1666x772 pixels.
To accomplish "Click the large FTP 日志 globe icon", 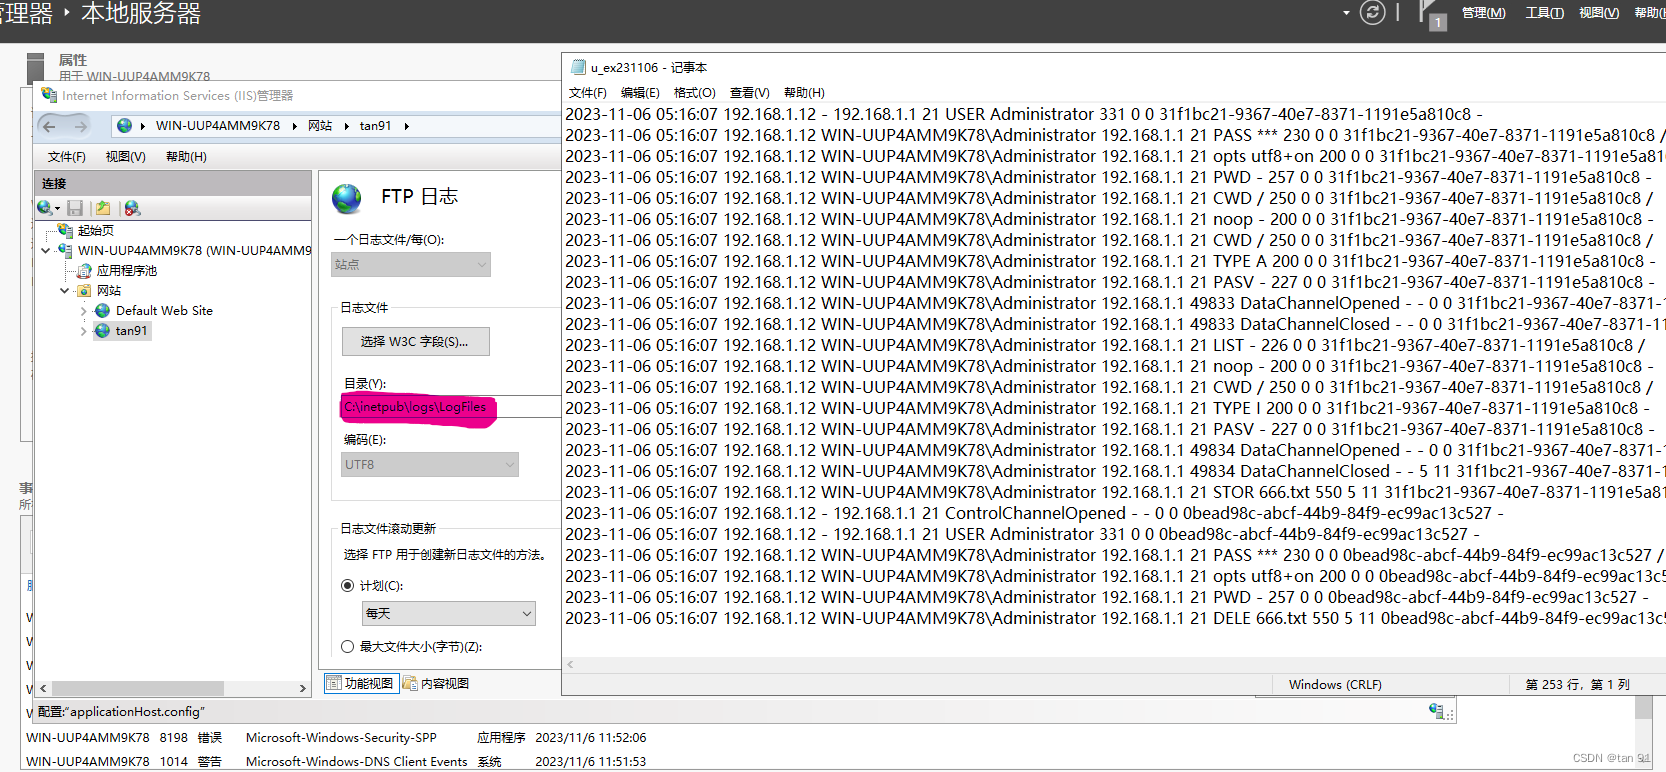I will [347, 198].
